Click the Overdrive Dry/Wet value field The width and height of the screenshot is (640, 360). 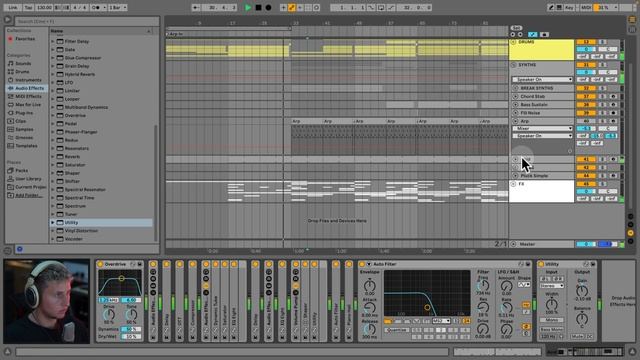tap(131, 337)
